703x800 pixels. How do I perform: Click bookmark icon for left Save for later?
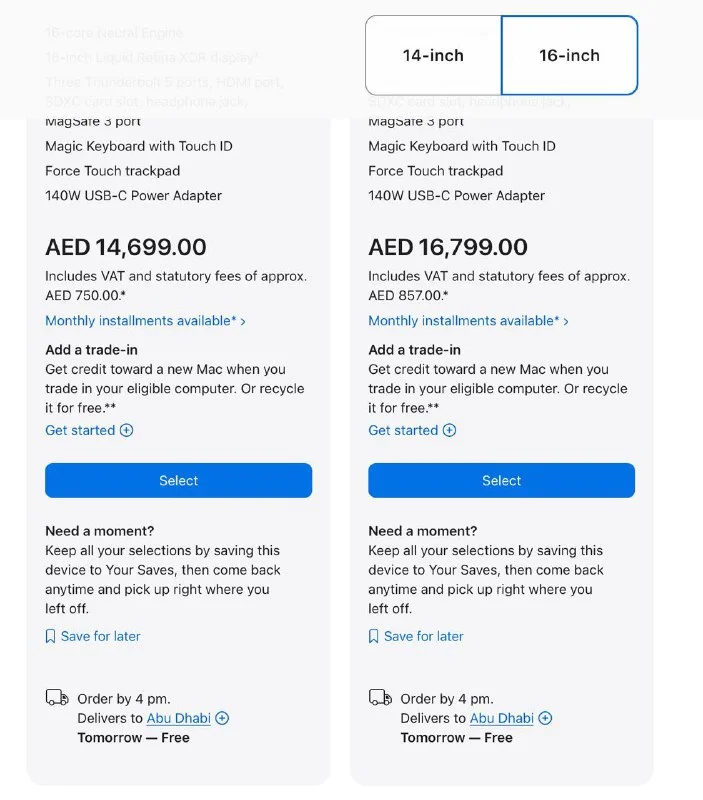(51, 637)
